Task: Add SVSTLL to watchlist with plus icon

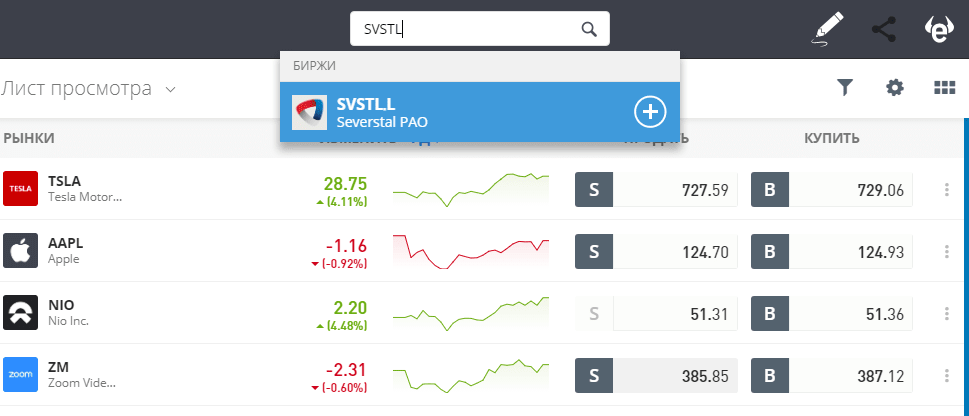Action: coord(650,112)
